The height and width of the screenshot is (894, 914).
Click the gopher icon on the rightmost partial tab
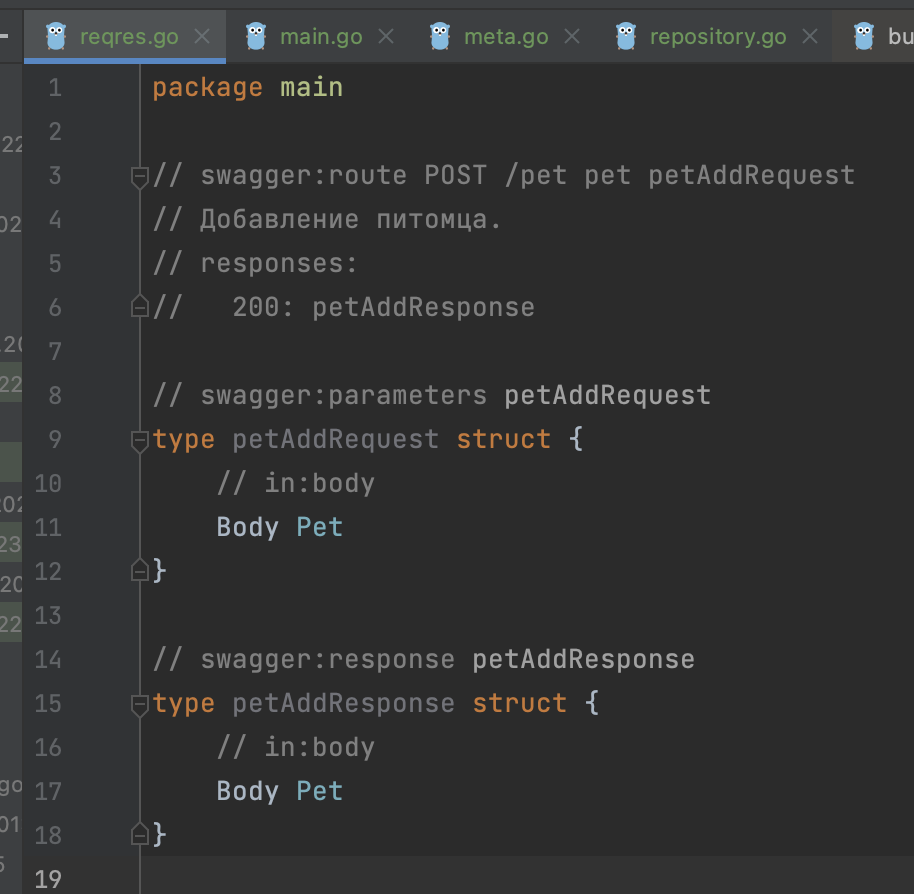[x=864, y=37]
